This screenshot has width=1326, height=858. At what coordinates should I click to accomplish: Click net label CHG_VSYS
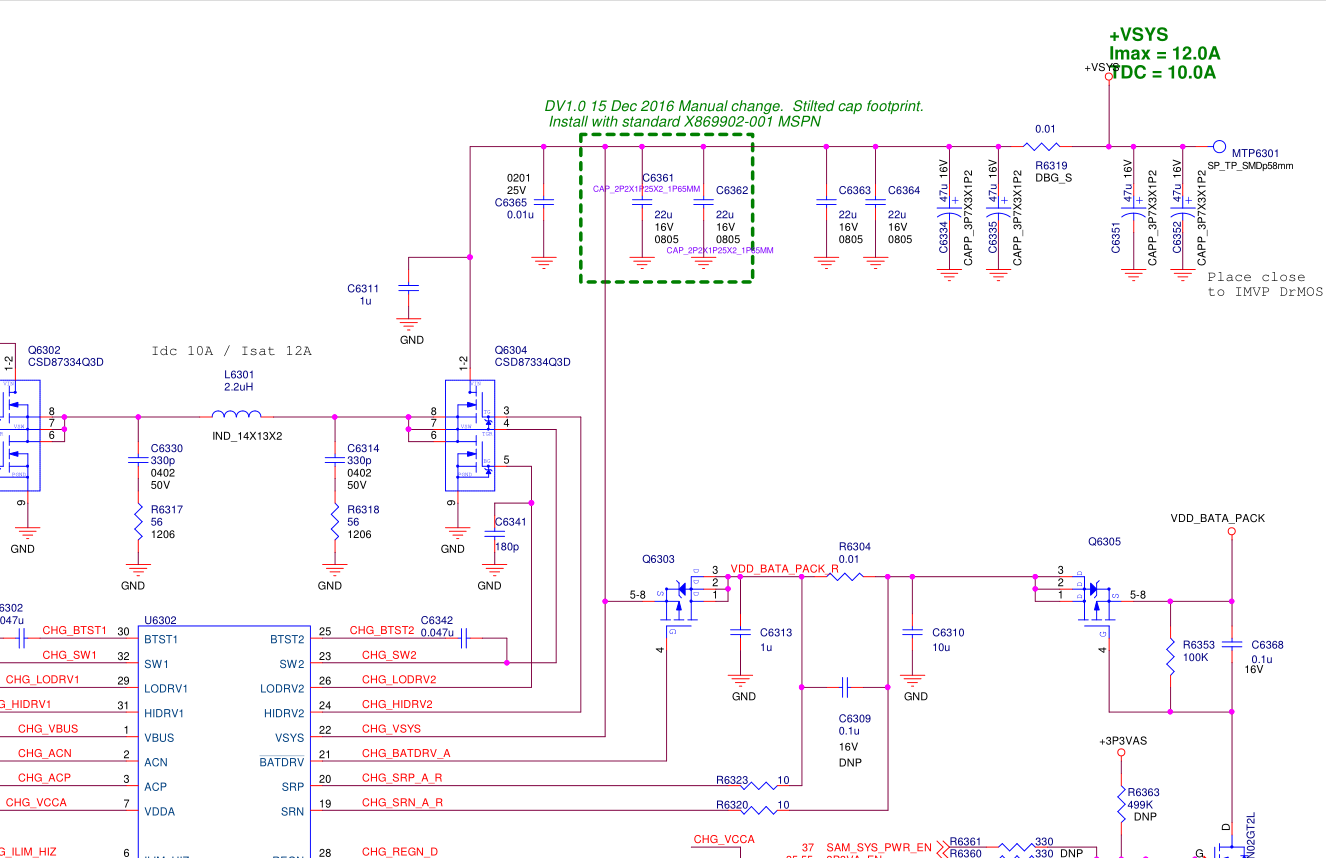[391, 730]
